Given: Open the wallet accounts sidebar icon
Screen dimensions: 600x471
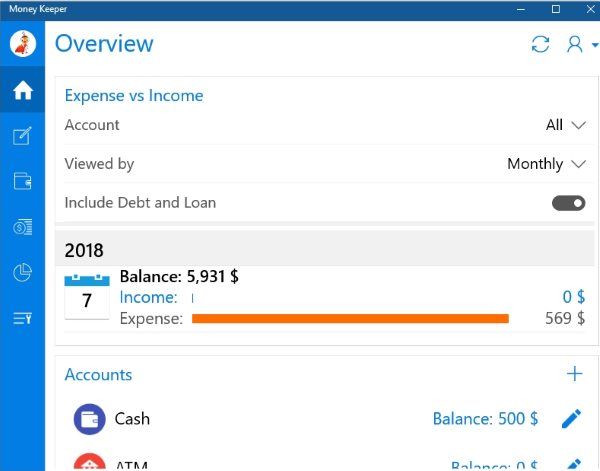Looking at the screenshot, I should tap(22, 181).
